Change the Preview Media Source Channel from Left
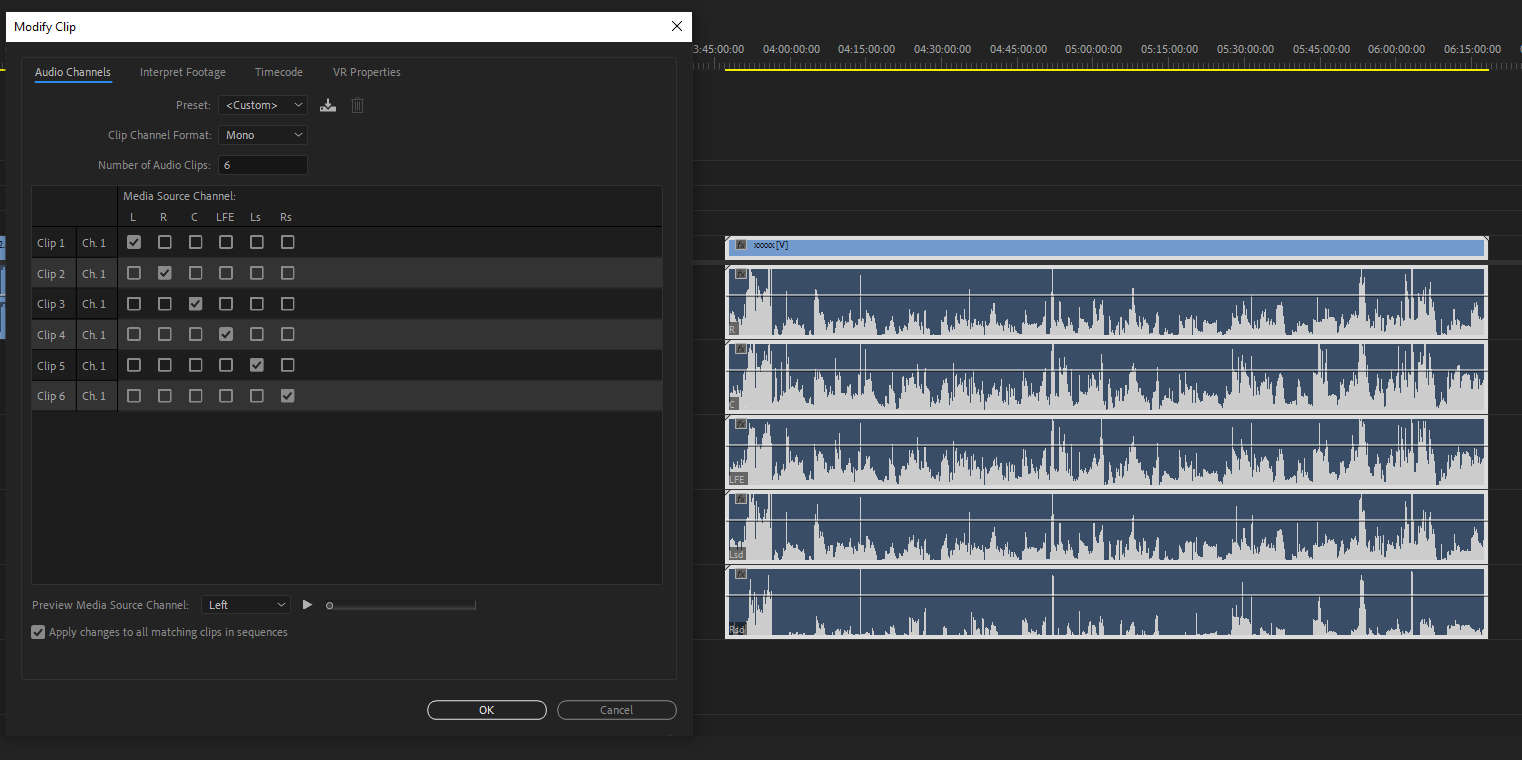1522x760 pixels. [x=245, y=604]
